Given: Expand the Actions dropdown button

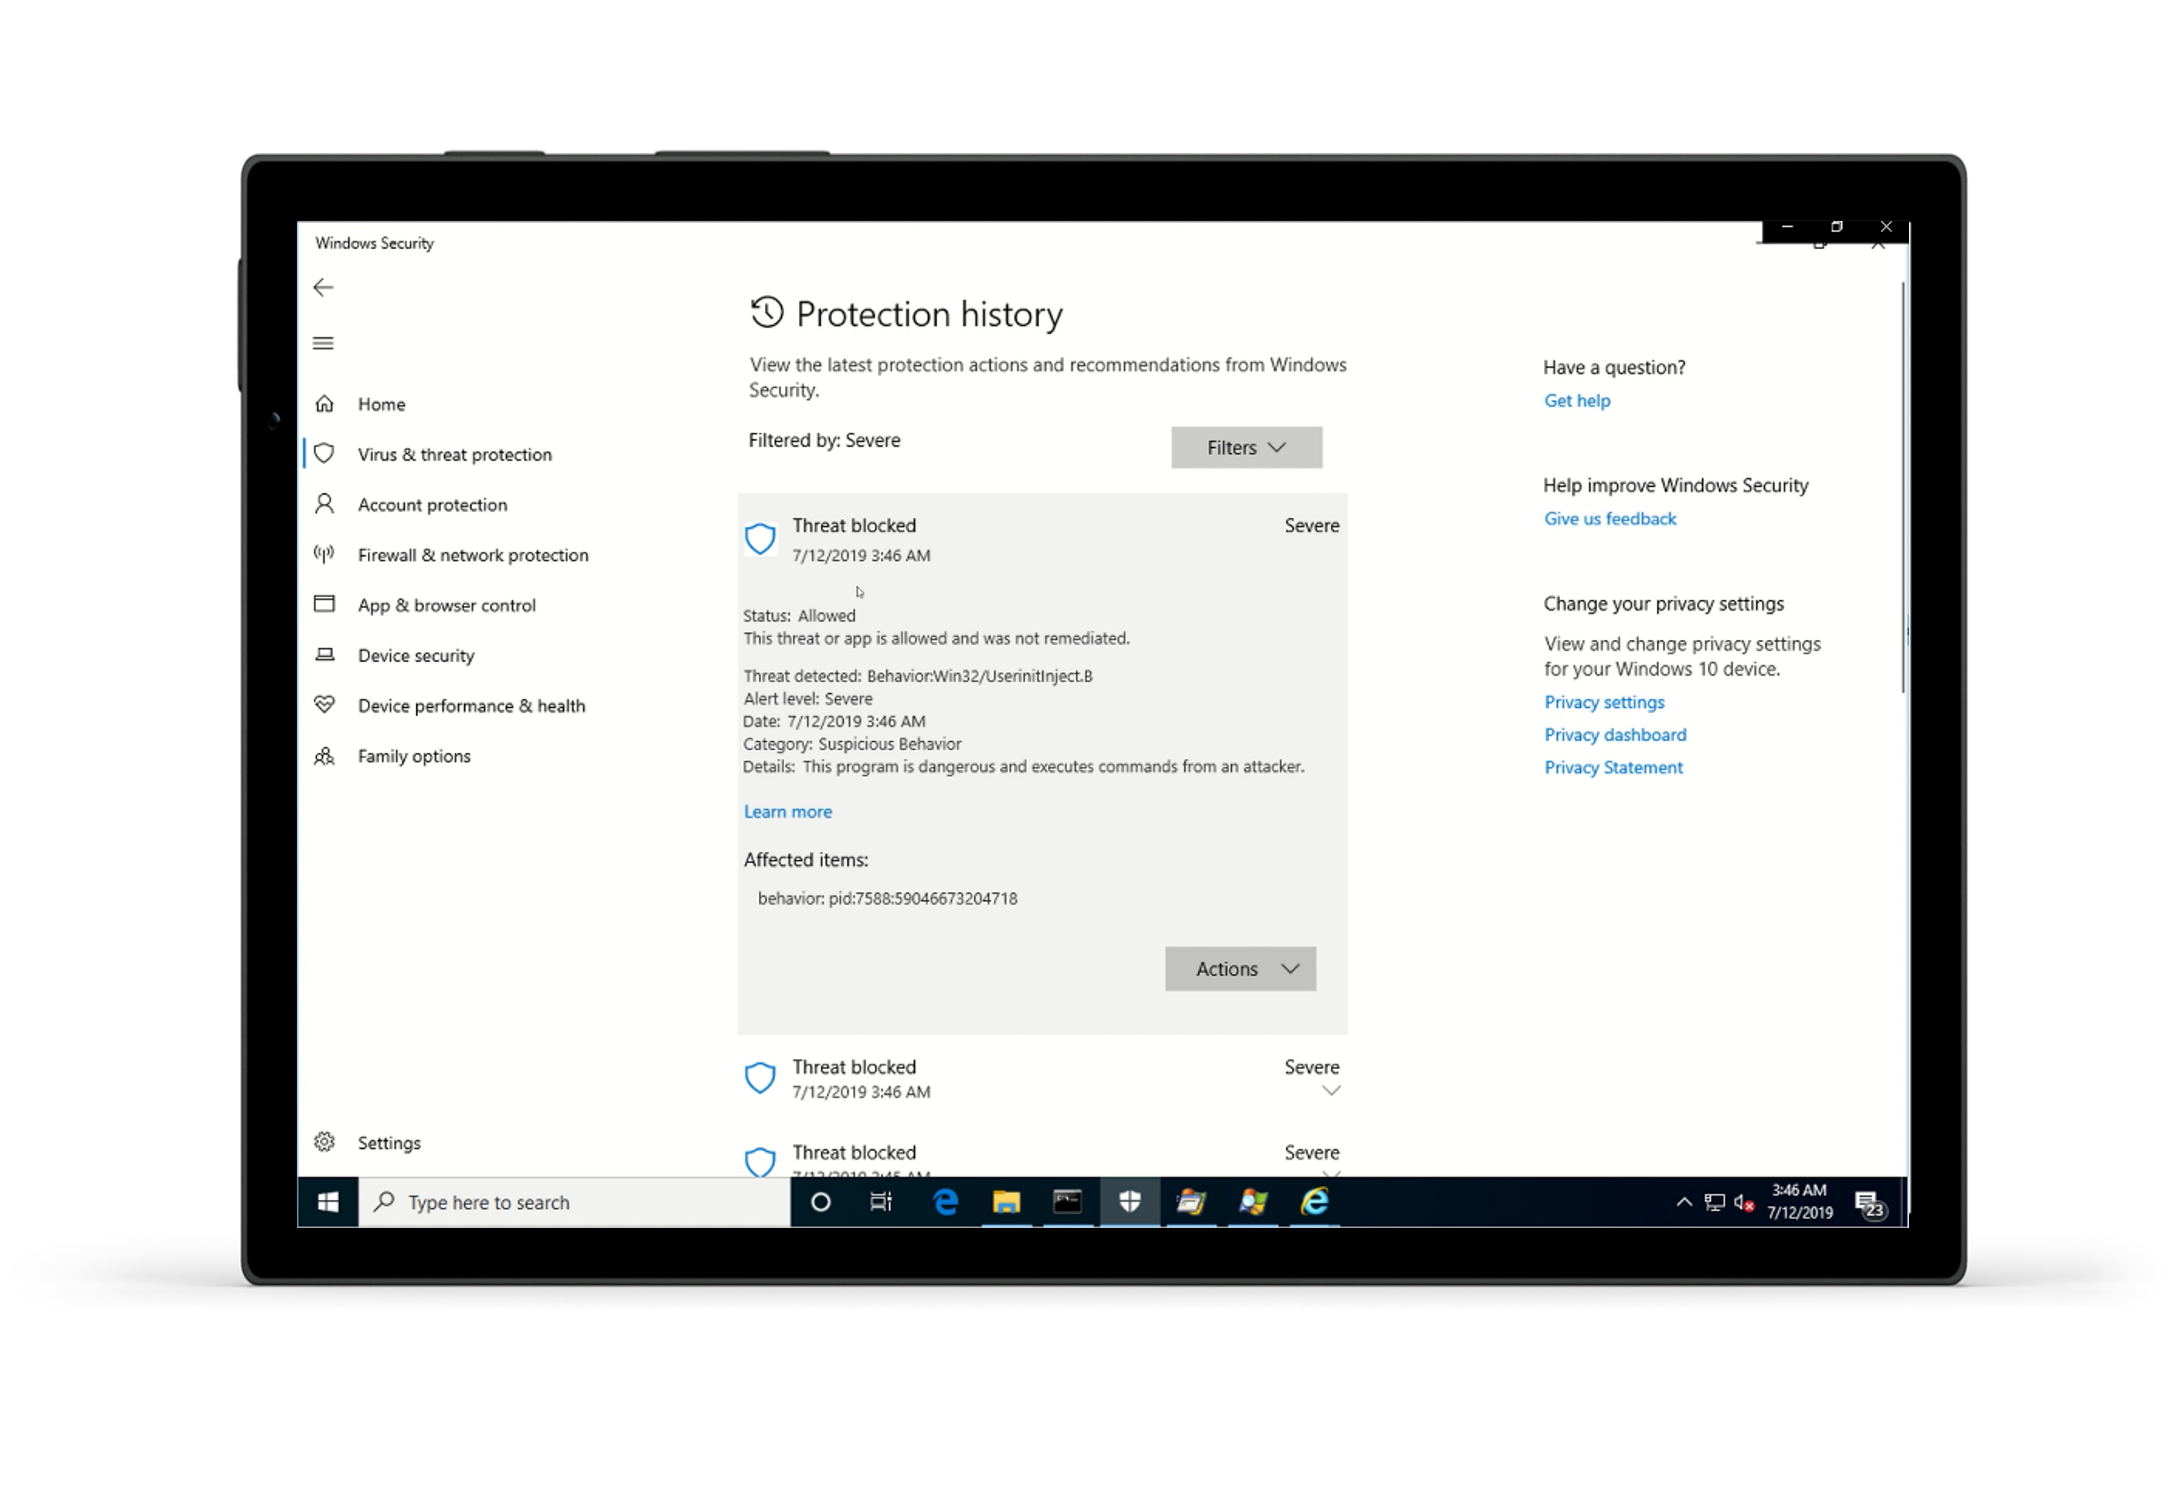Looking at the screenshot, I should click(1240, 969).
